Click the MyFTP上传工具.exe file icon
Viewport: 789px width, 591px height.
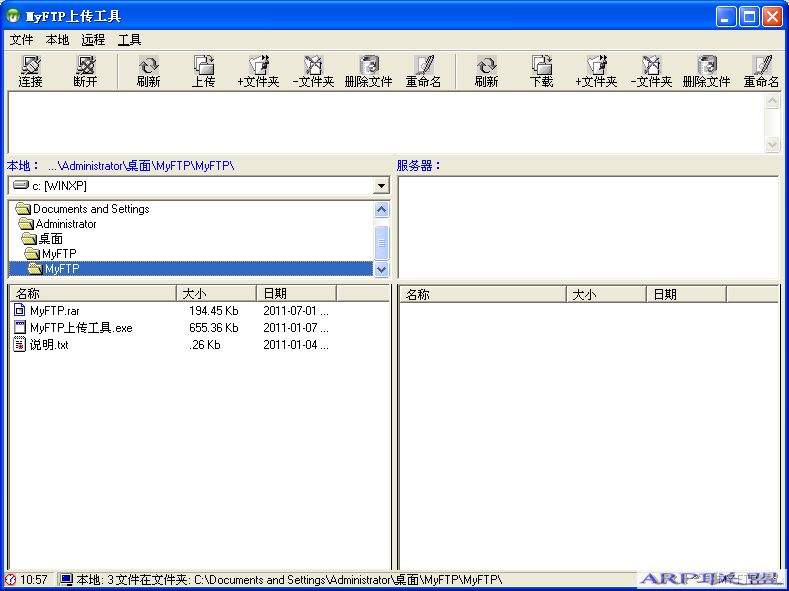click(20, 327)
